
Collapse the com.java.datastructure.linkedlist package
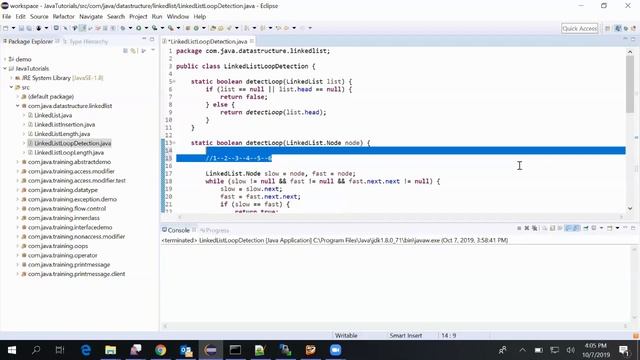coord(18,106)
